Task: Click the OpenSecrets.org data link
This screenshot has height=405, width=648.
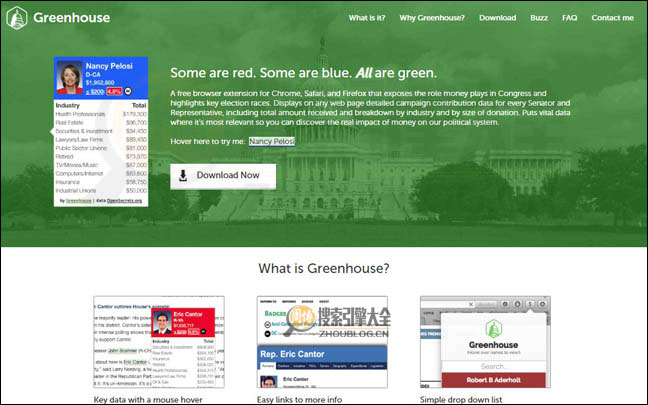Action: point(124,201)
